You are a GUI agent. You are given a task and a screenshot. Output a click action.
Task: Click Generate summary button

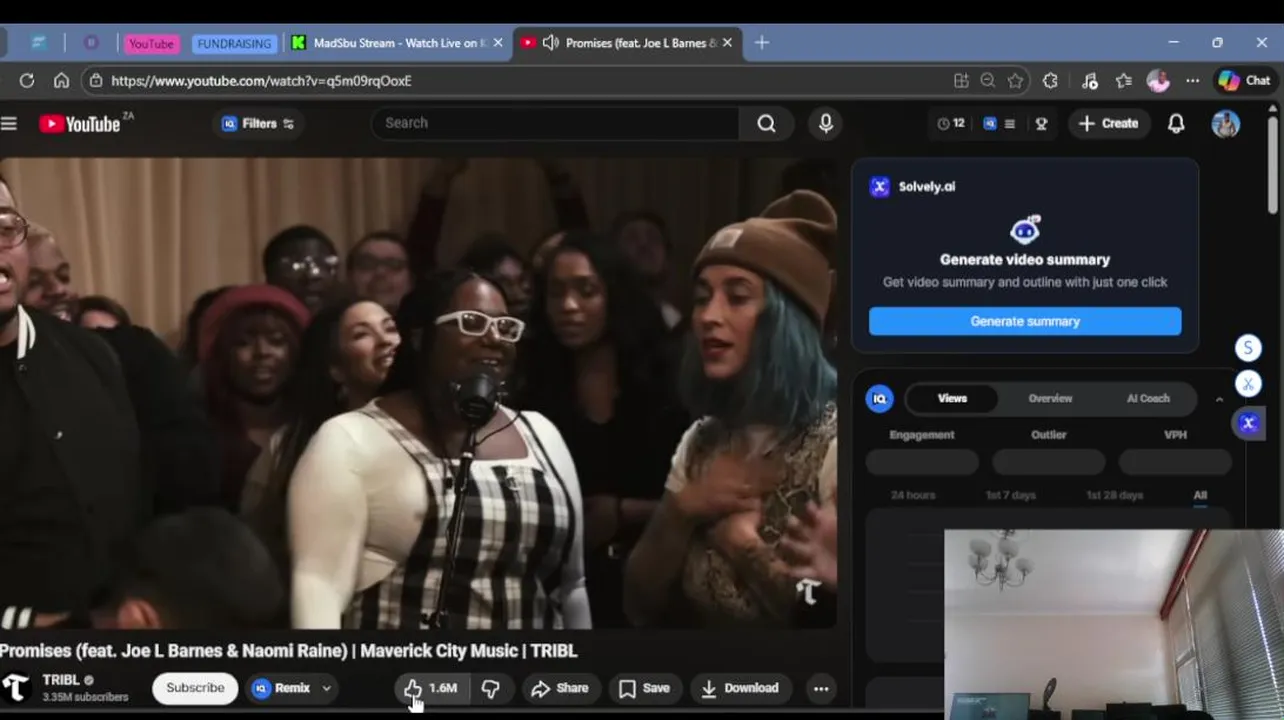[1025, 321]
